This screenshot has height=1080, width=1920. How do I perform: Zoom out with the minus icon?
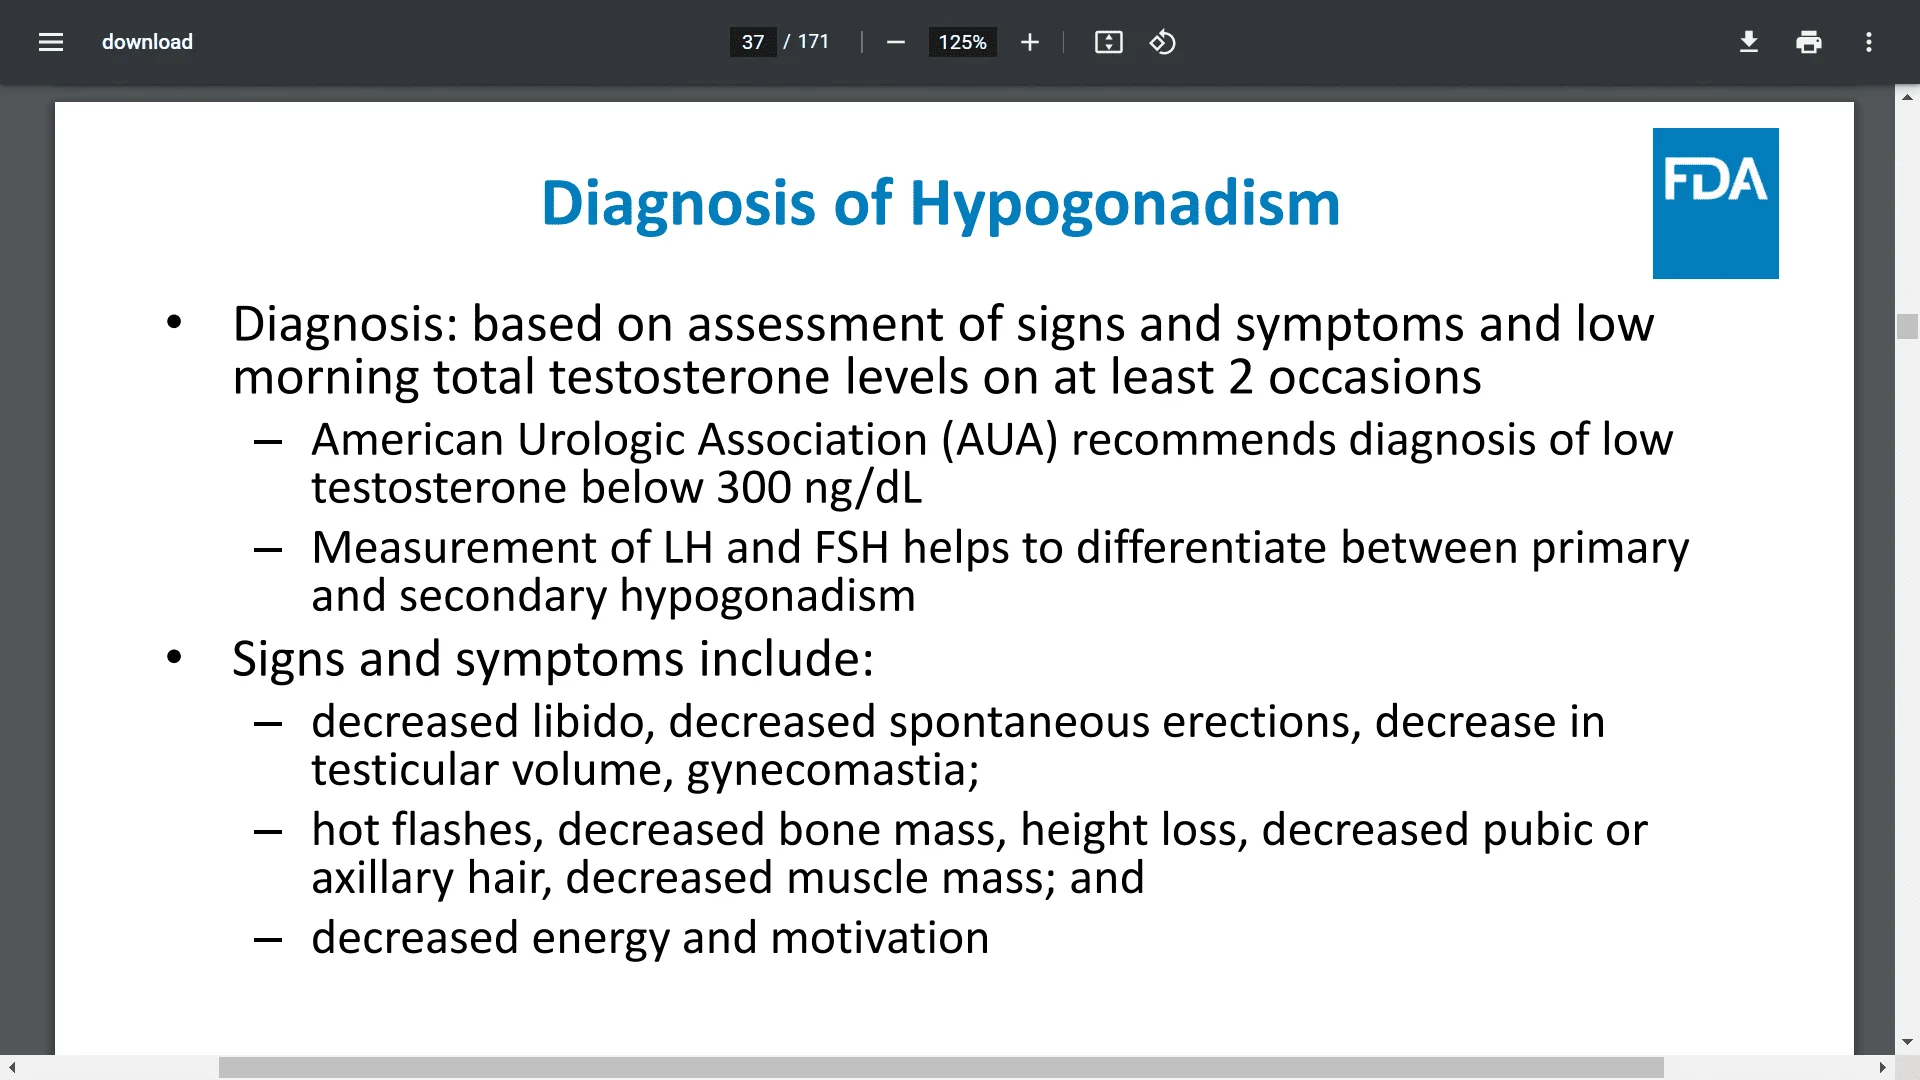(896, 42)
